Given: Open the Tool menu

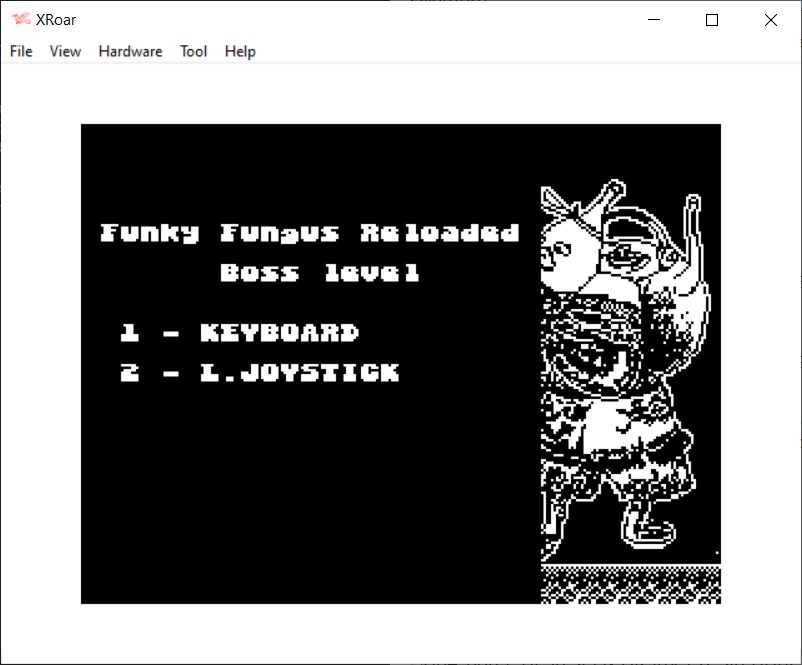Looking at the screenshot, I should point(193,51).
